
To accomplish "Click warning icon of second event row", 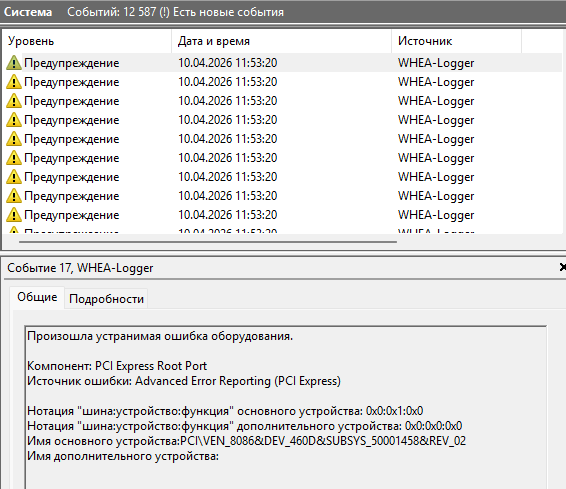I will click(14, 82).
